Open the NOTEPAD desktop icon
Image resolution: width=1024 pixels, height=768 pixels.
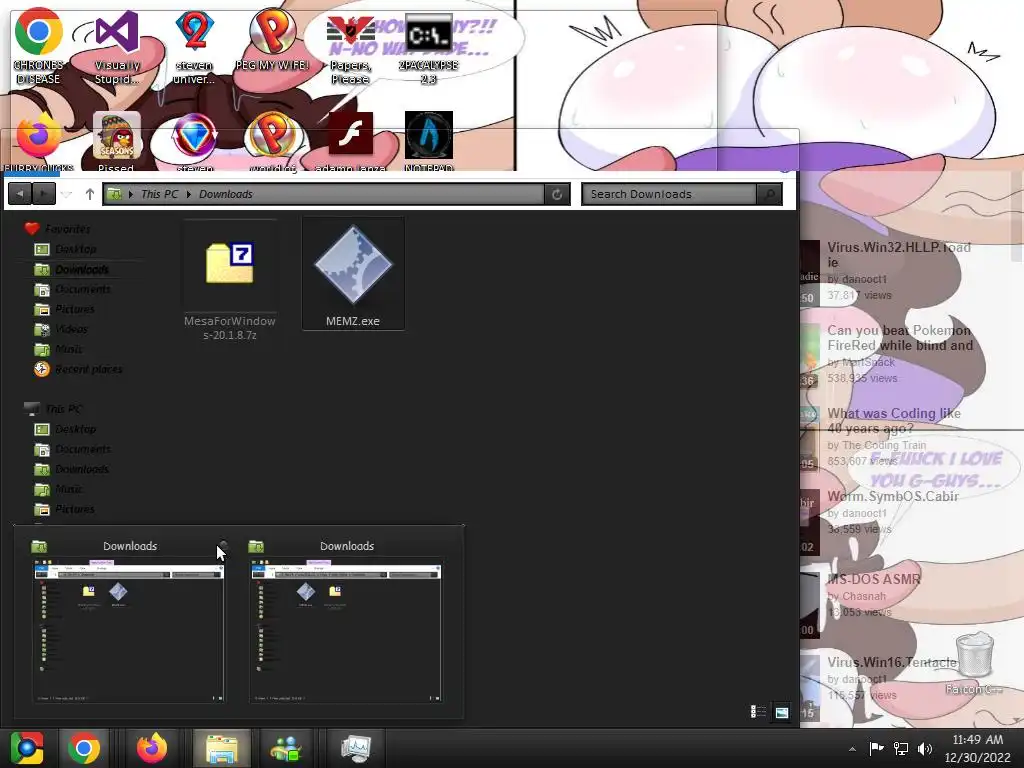[428, 142]
